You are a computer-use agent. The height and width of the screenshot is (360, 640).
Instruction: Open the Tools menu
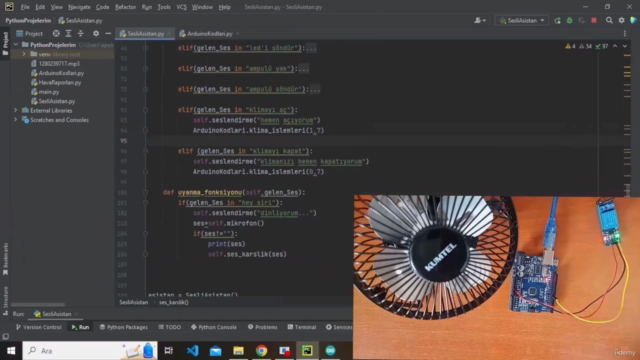tap(164, 7)
